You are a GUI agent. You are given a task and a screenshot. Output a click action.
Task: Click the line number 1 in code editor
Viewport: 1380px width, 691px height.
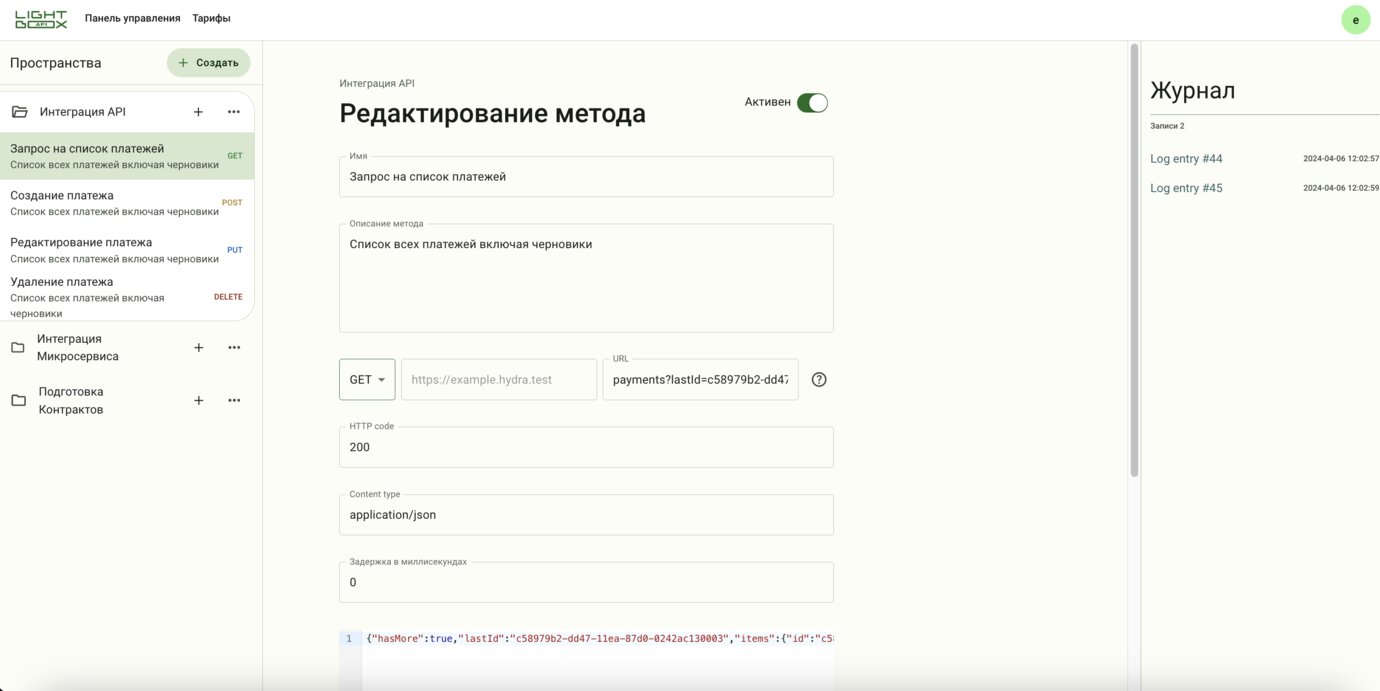point(349,638)
